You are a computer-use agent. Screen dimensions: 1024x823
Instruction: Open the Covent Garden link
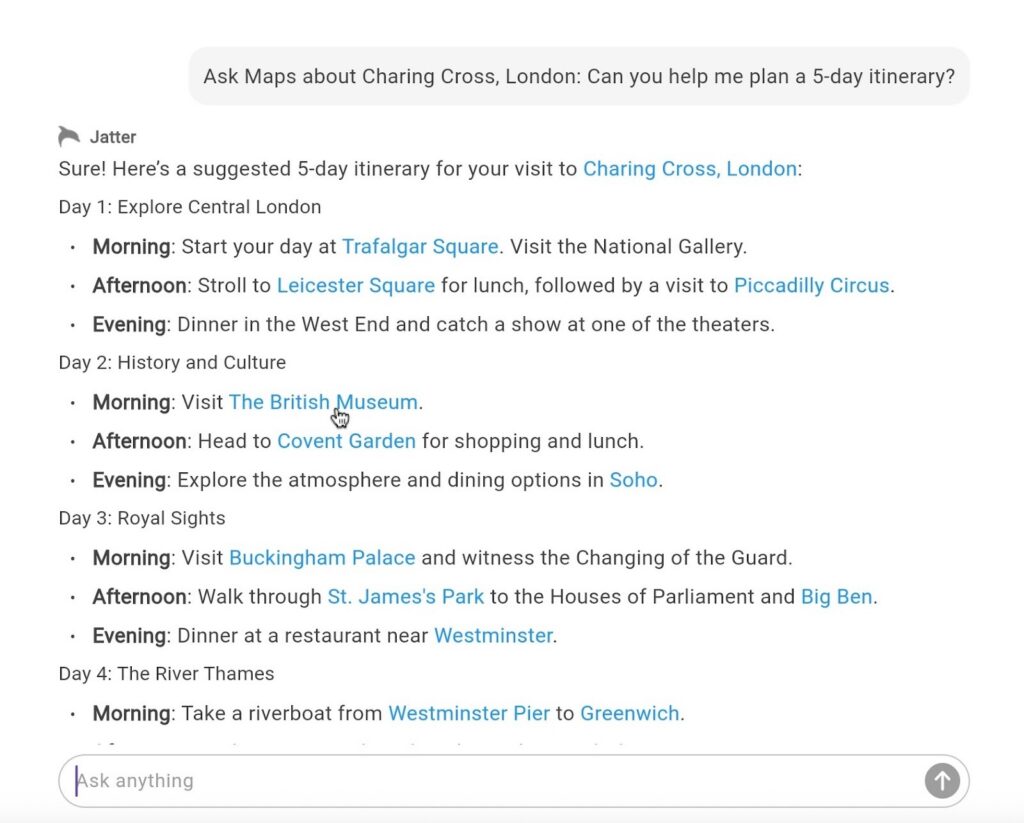pyautogui.click(x=346, y=441)
